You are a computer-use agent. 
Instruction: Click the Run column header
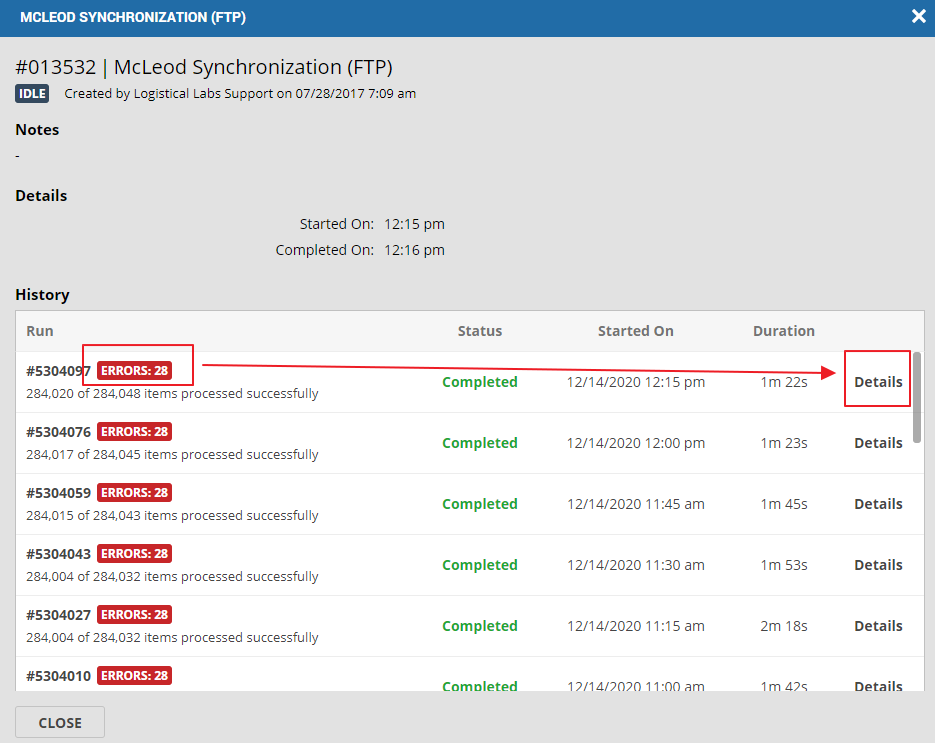tap(40, 330)
